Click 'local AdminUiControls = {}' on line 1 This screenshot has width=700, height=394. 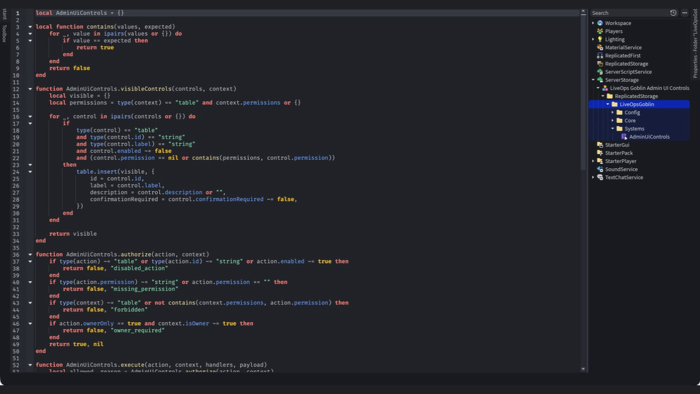pos(80,13)
